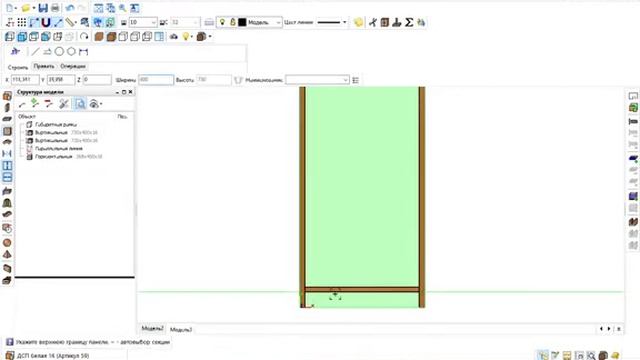640x360 pixels.
Task: Switch to the Операции tab
Action: coord(73,66)
